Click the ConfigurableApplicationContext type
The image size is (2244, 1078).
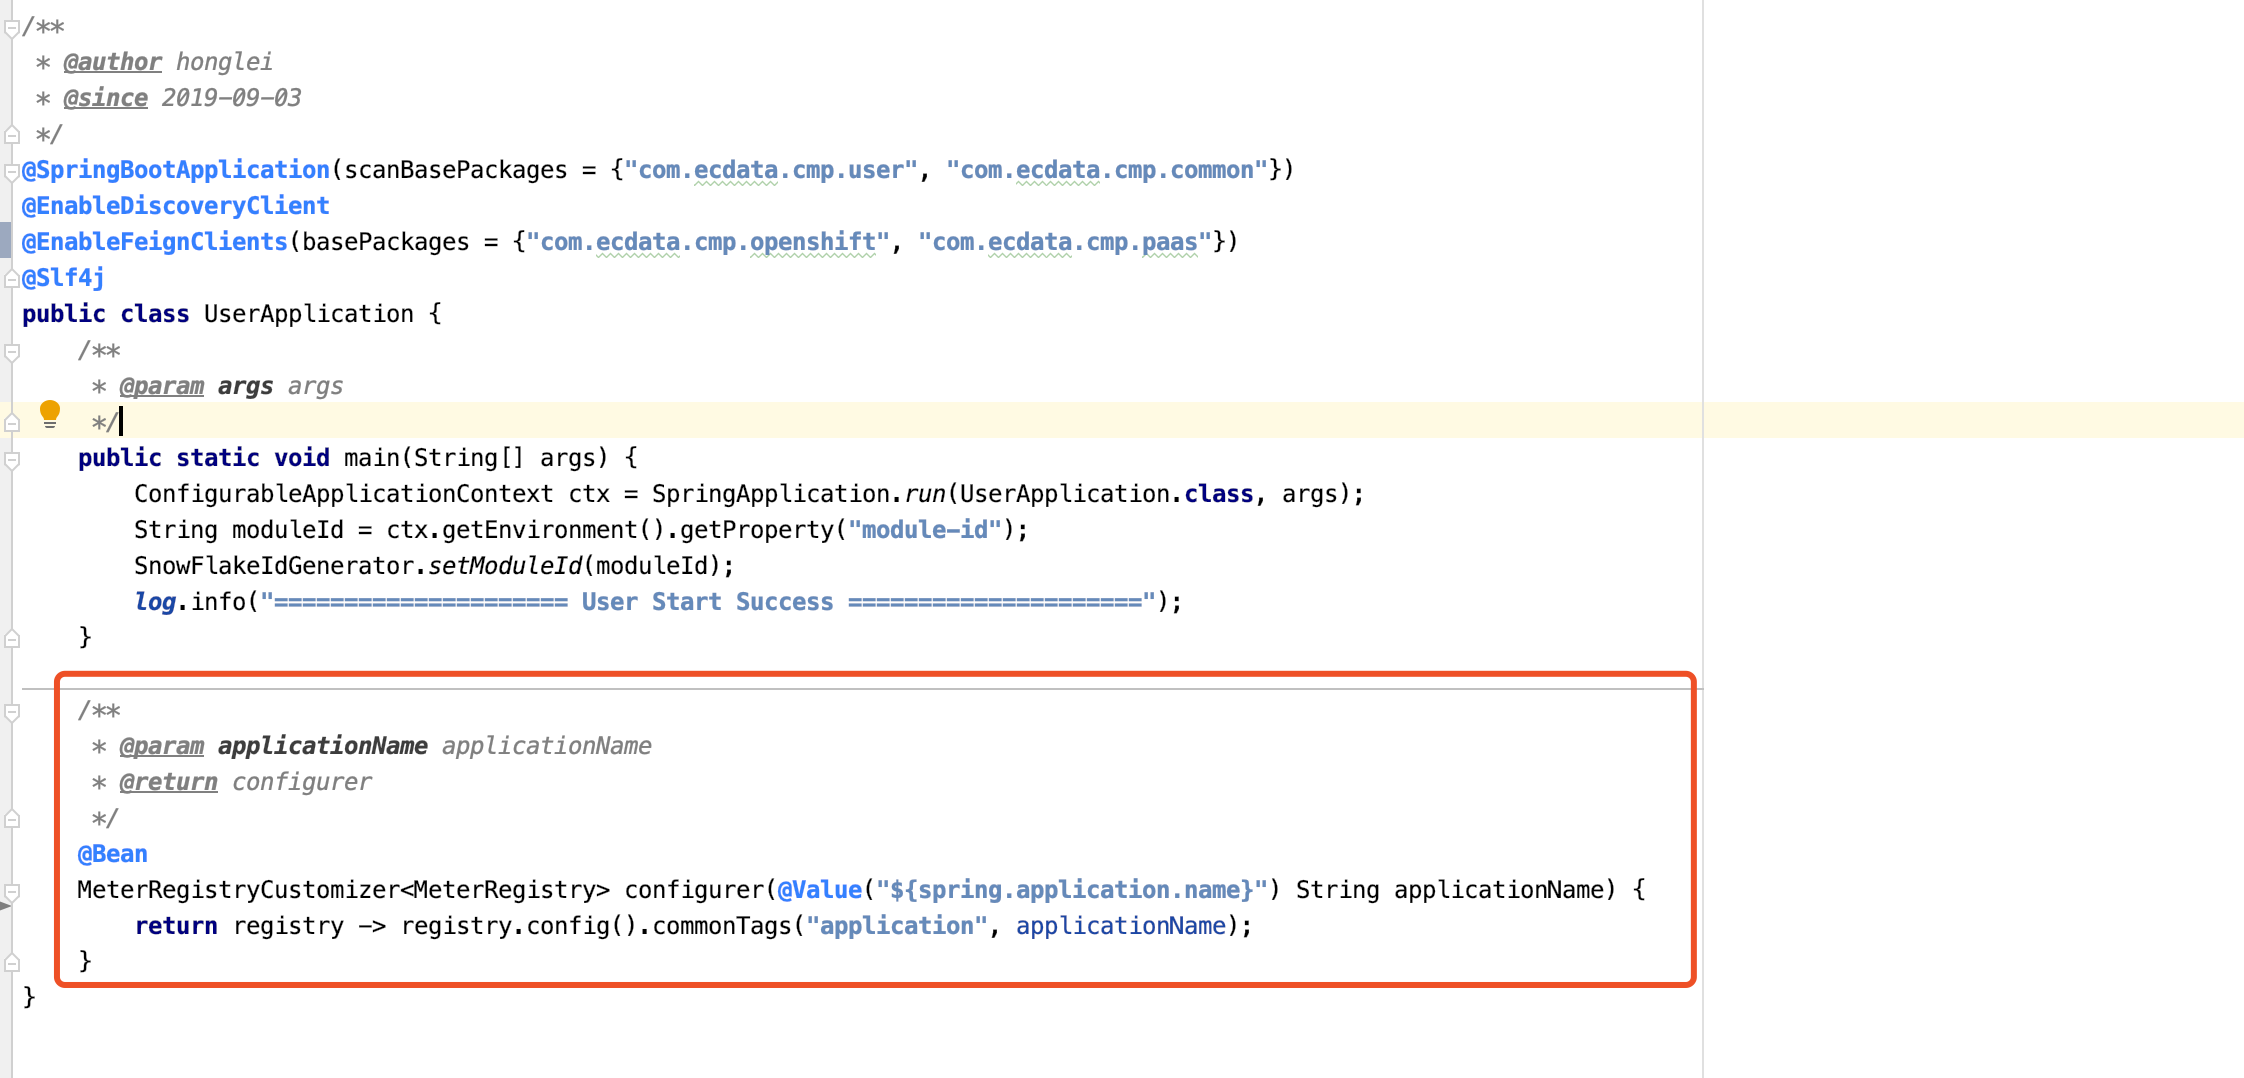coord(344,494)
